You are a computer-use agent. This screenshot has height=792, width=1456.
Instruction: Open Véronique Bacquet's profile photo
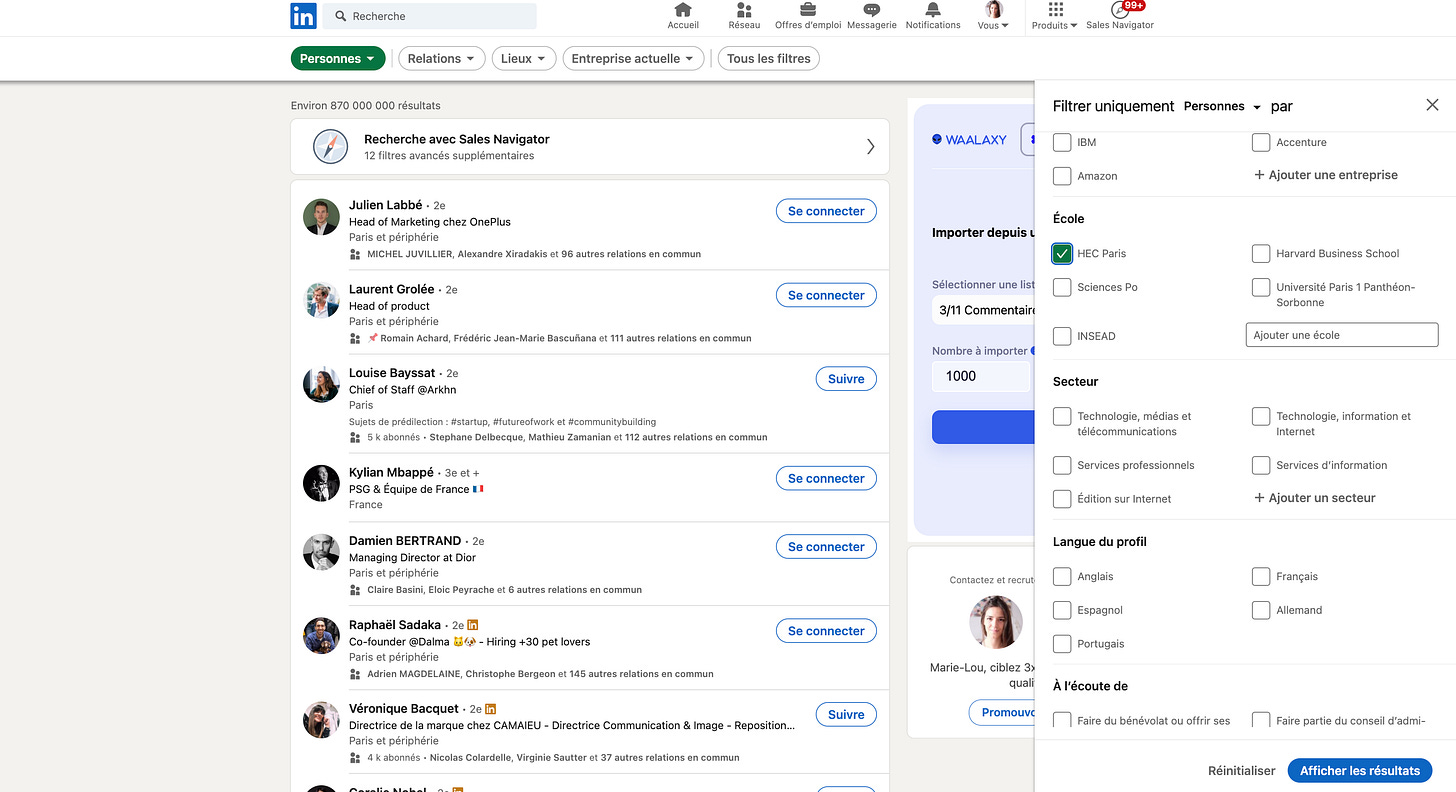pos(322,720)
